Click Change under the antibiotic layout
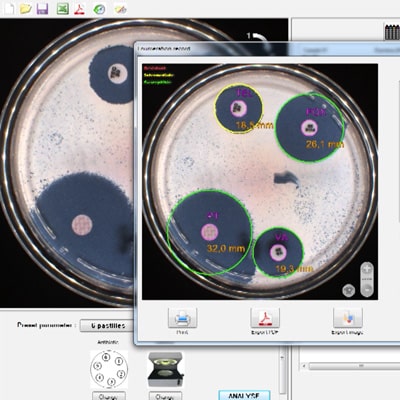Image resolution: width=400 pixels, height=400 pixels. coord(109,396)
